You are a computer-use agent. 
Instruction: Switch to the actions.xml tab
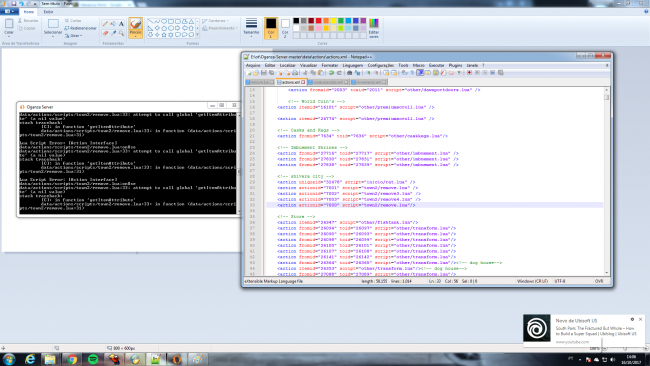coord(291,82)
